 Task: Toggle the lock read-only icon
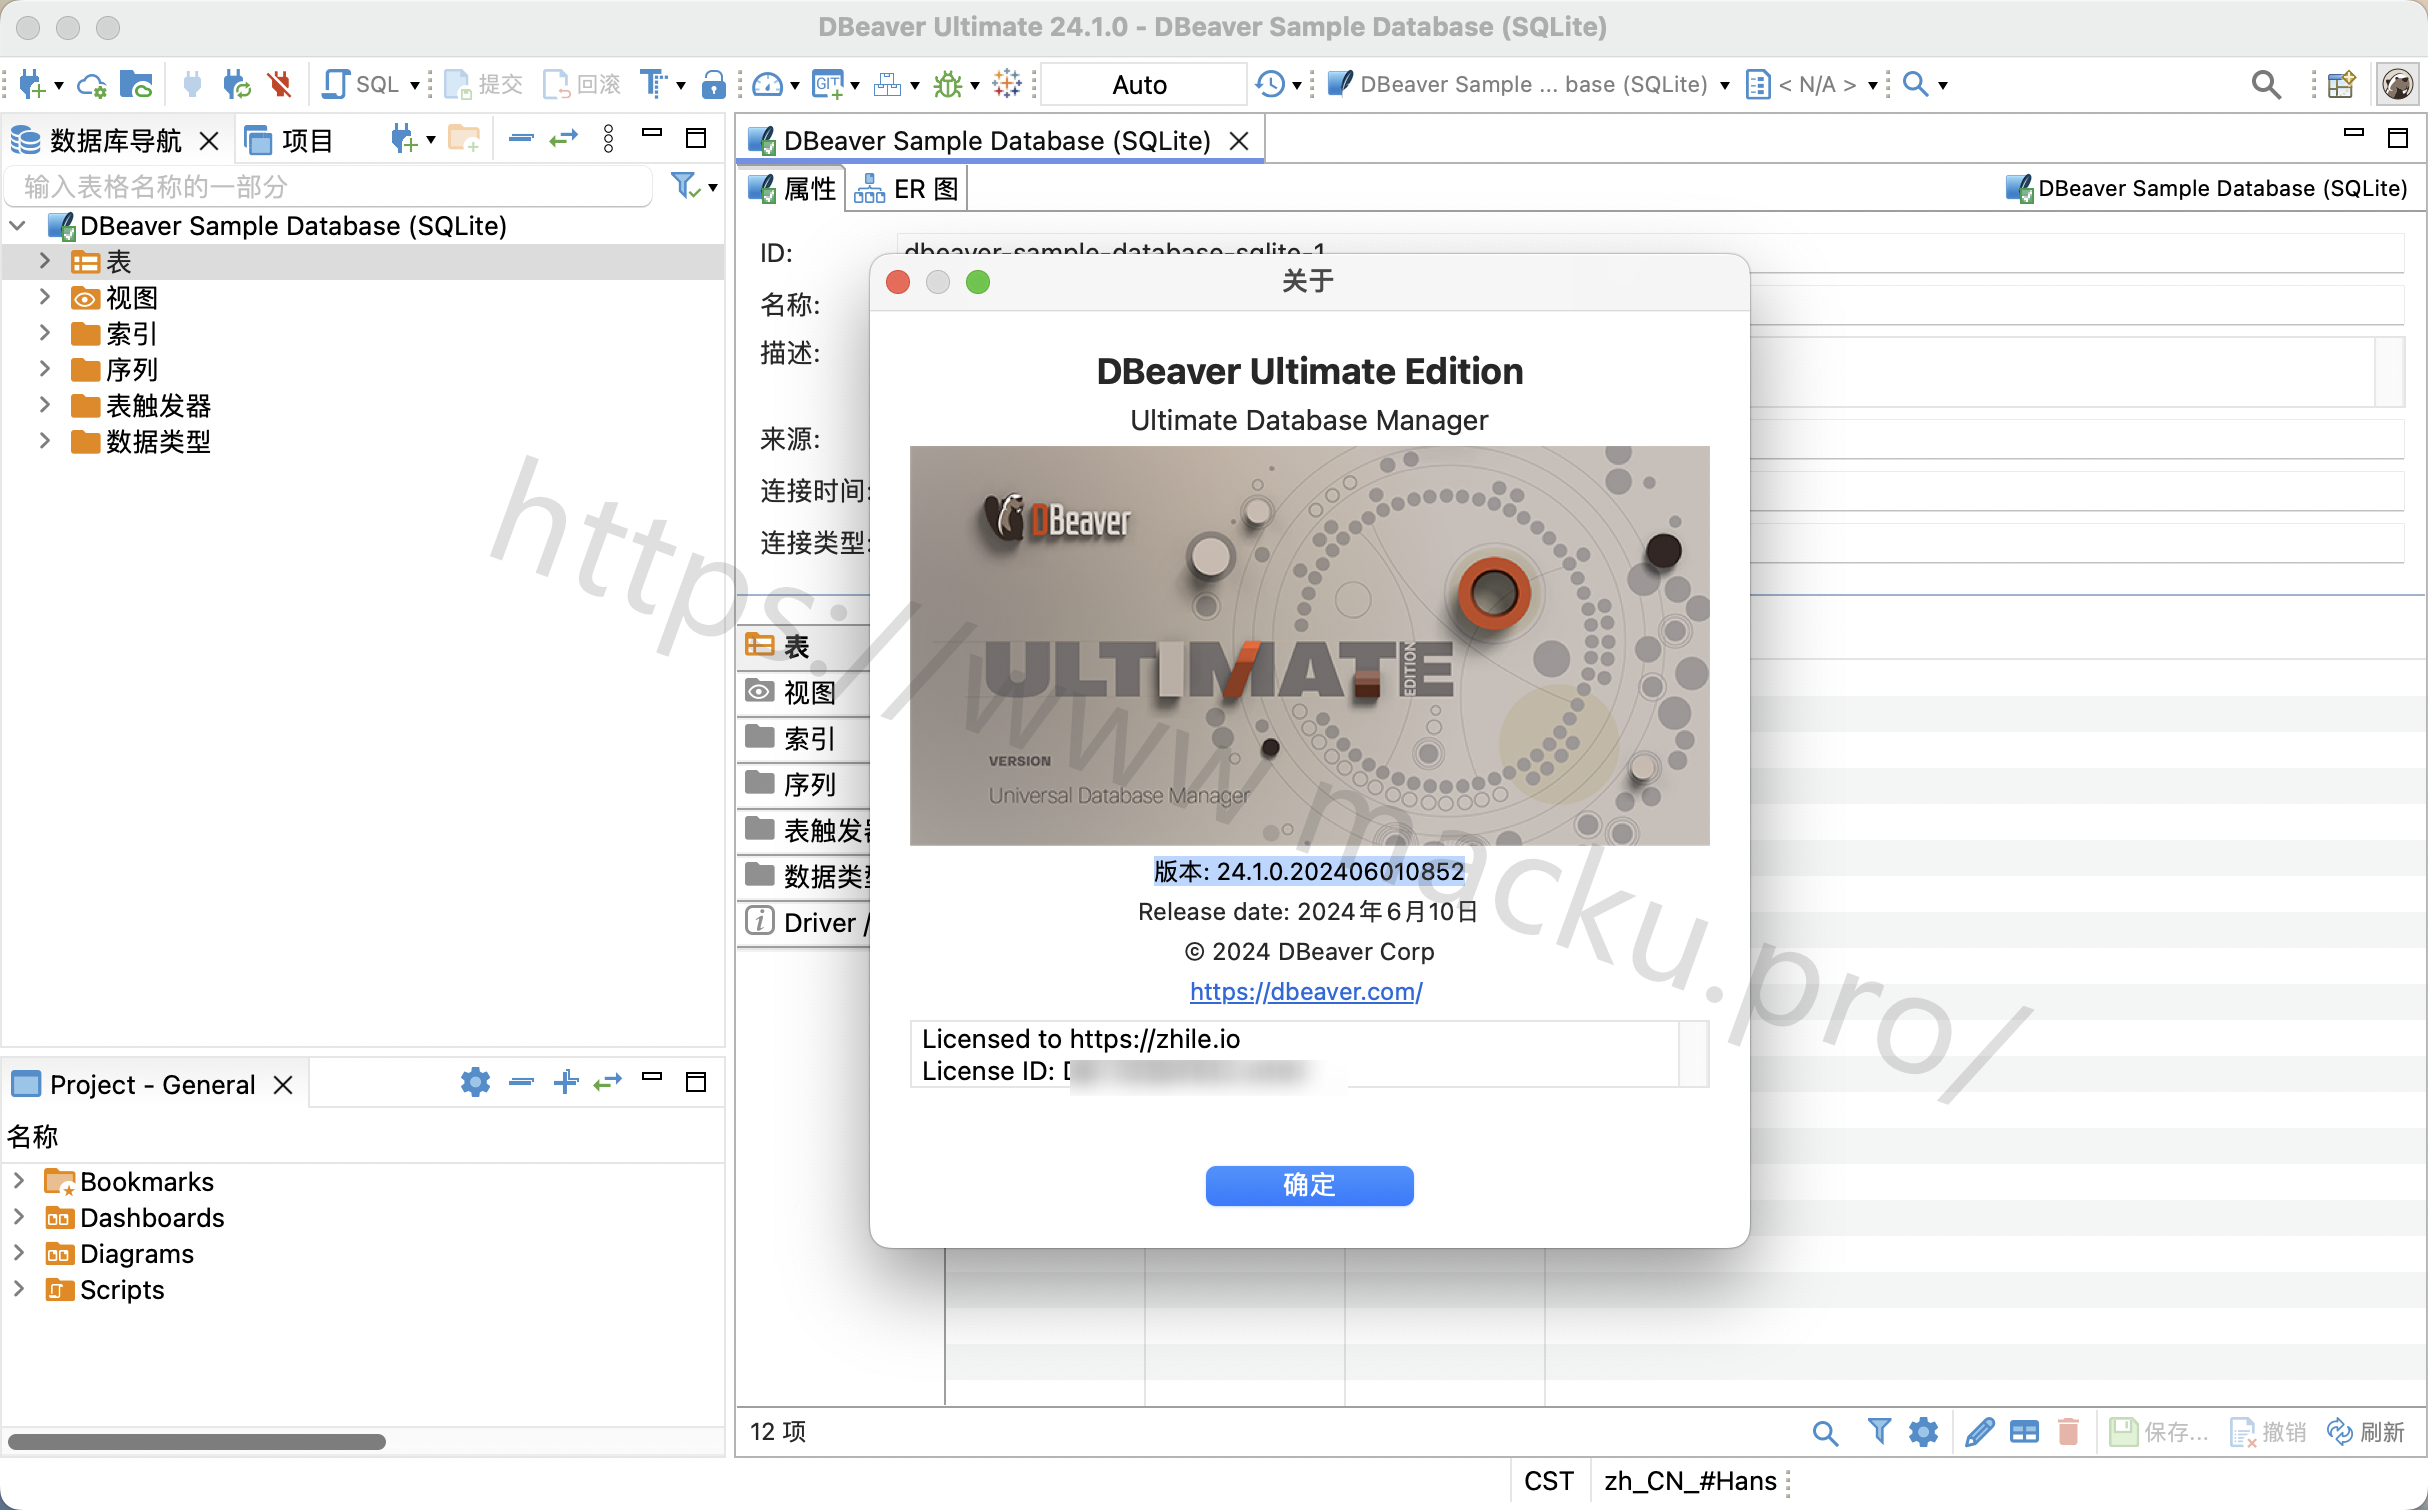click(x=713, y=85)
